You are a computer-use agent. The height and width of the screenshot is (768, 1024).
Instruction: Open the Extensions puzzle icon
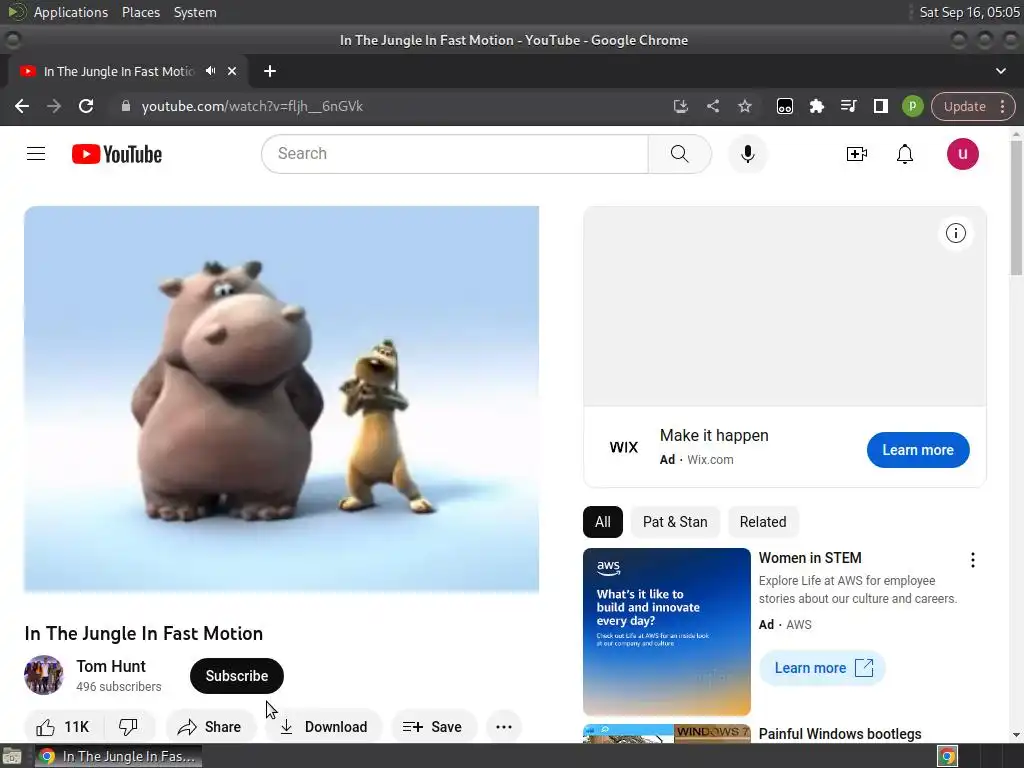point(816,106)
